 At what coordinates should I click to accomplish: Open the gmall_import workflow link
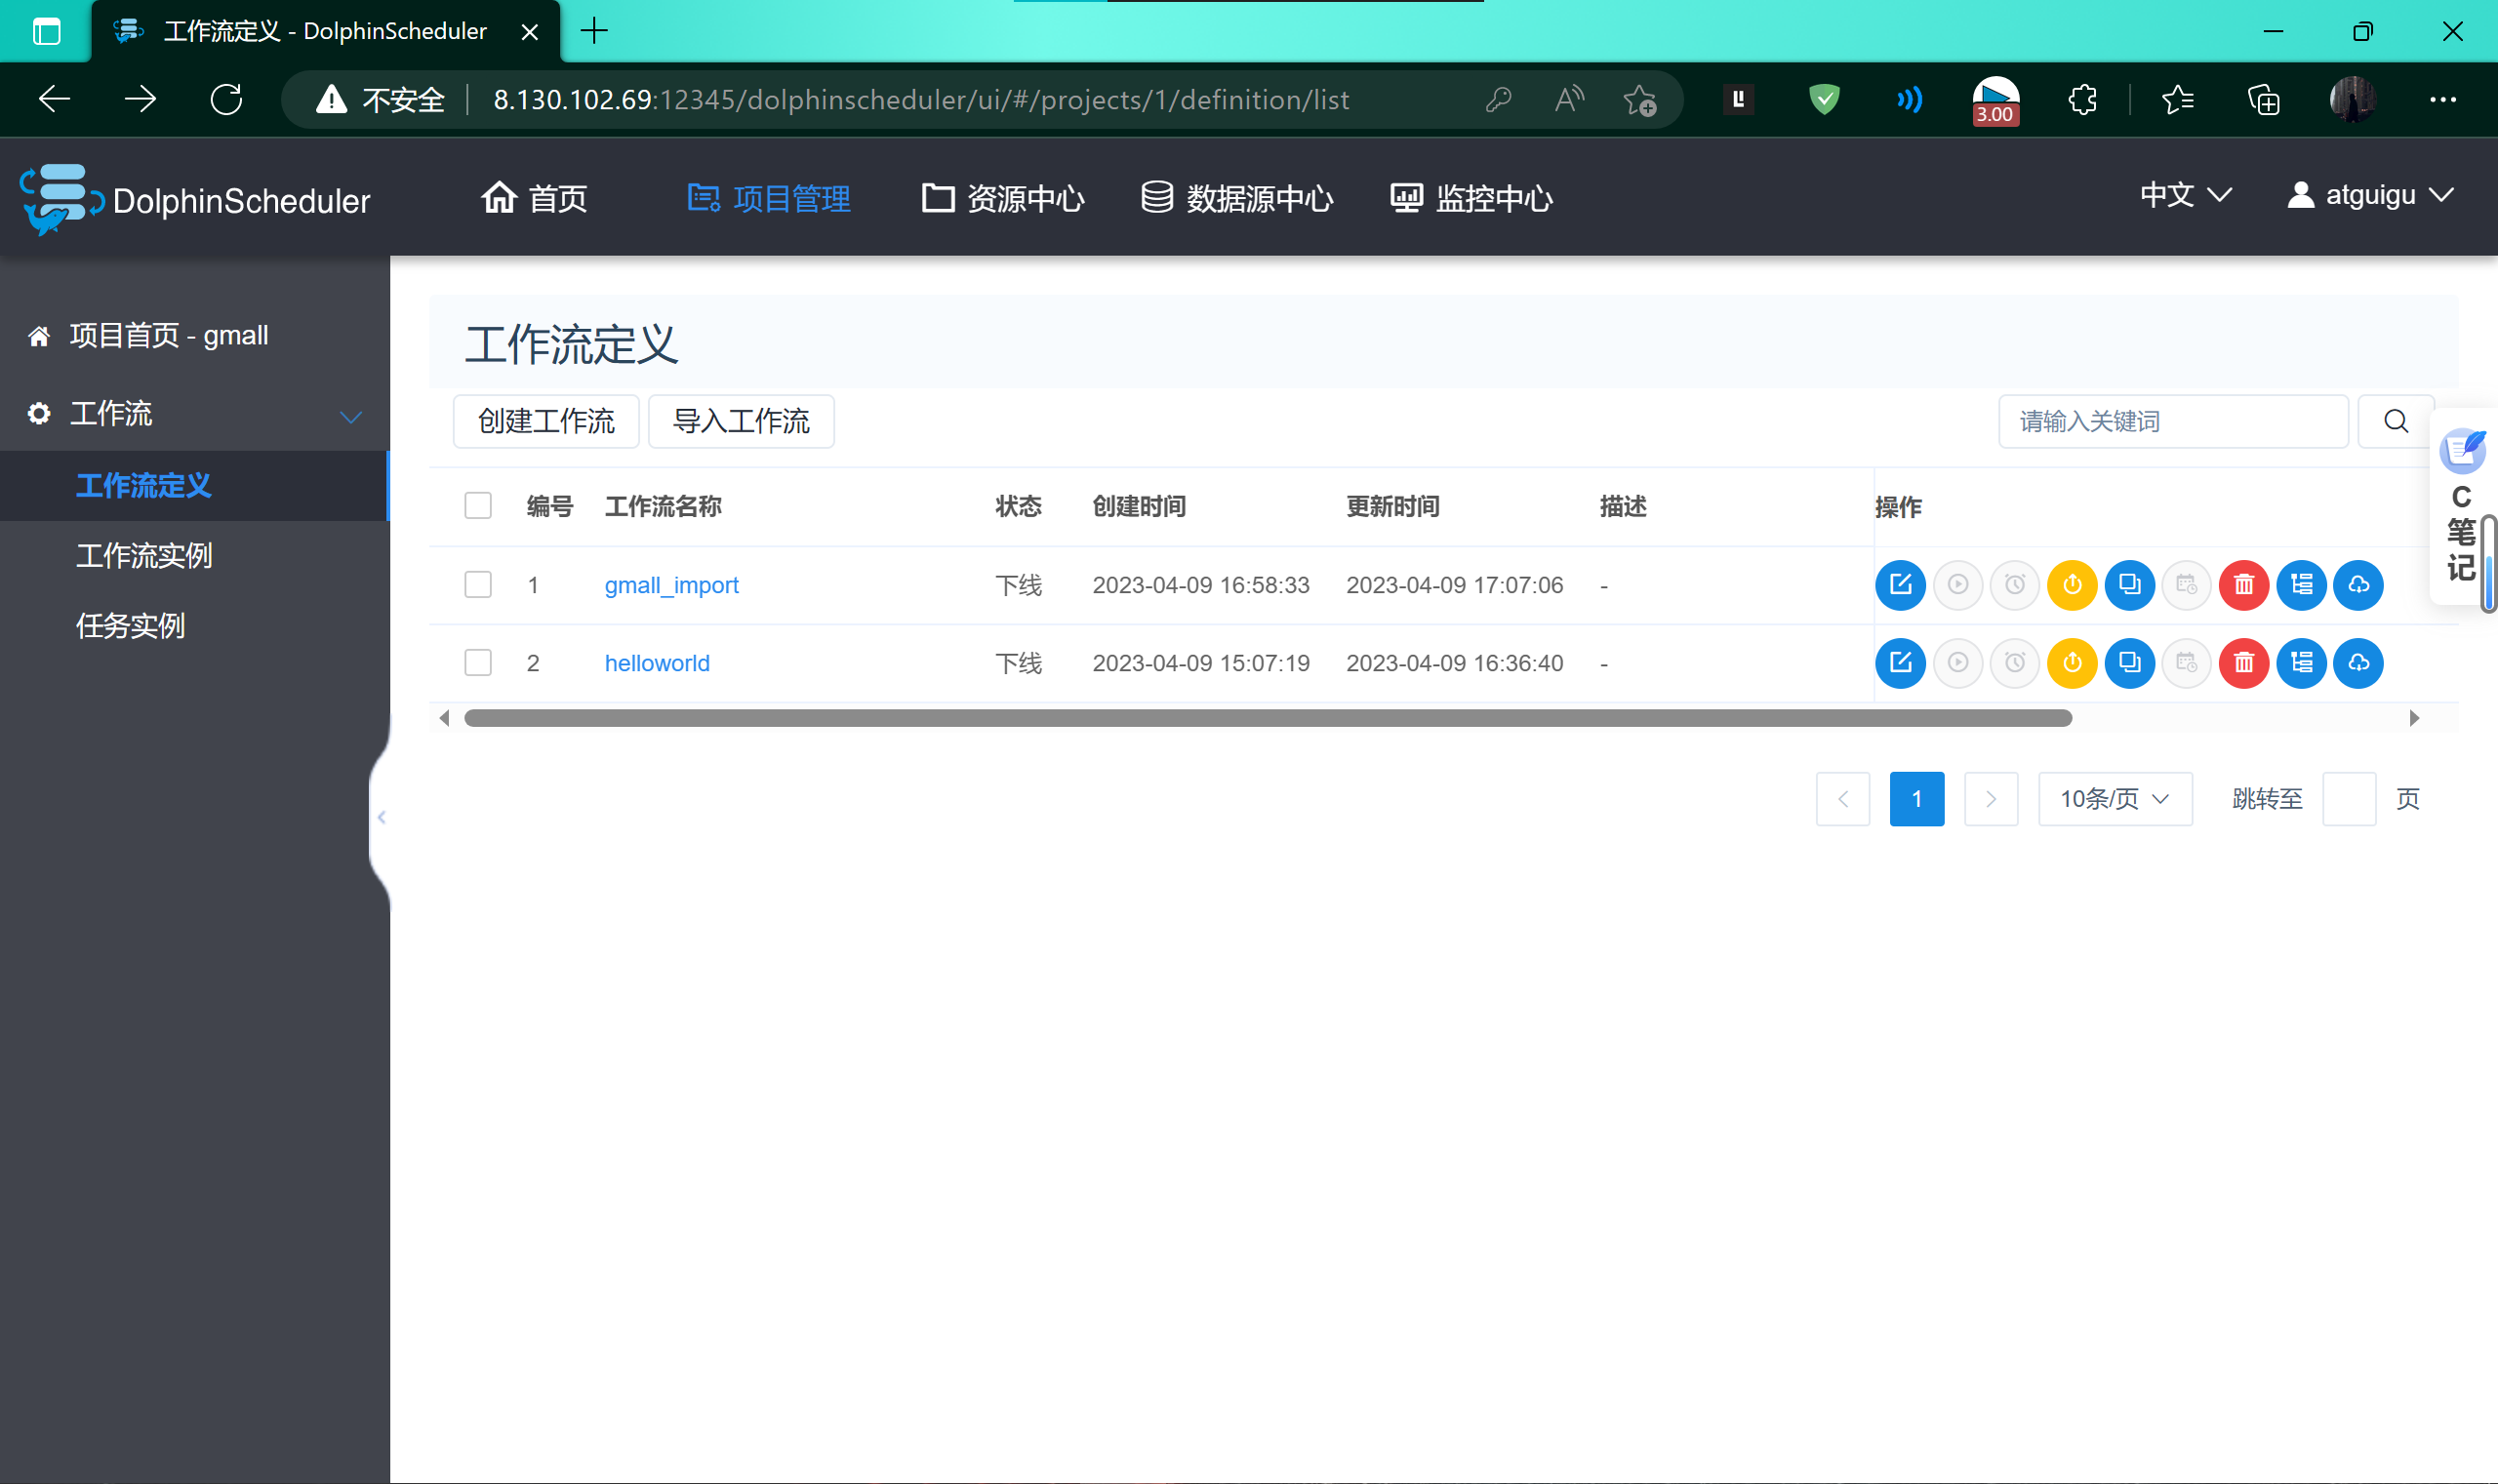[671, 584]
